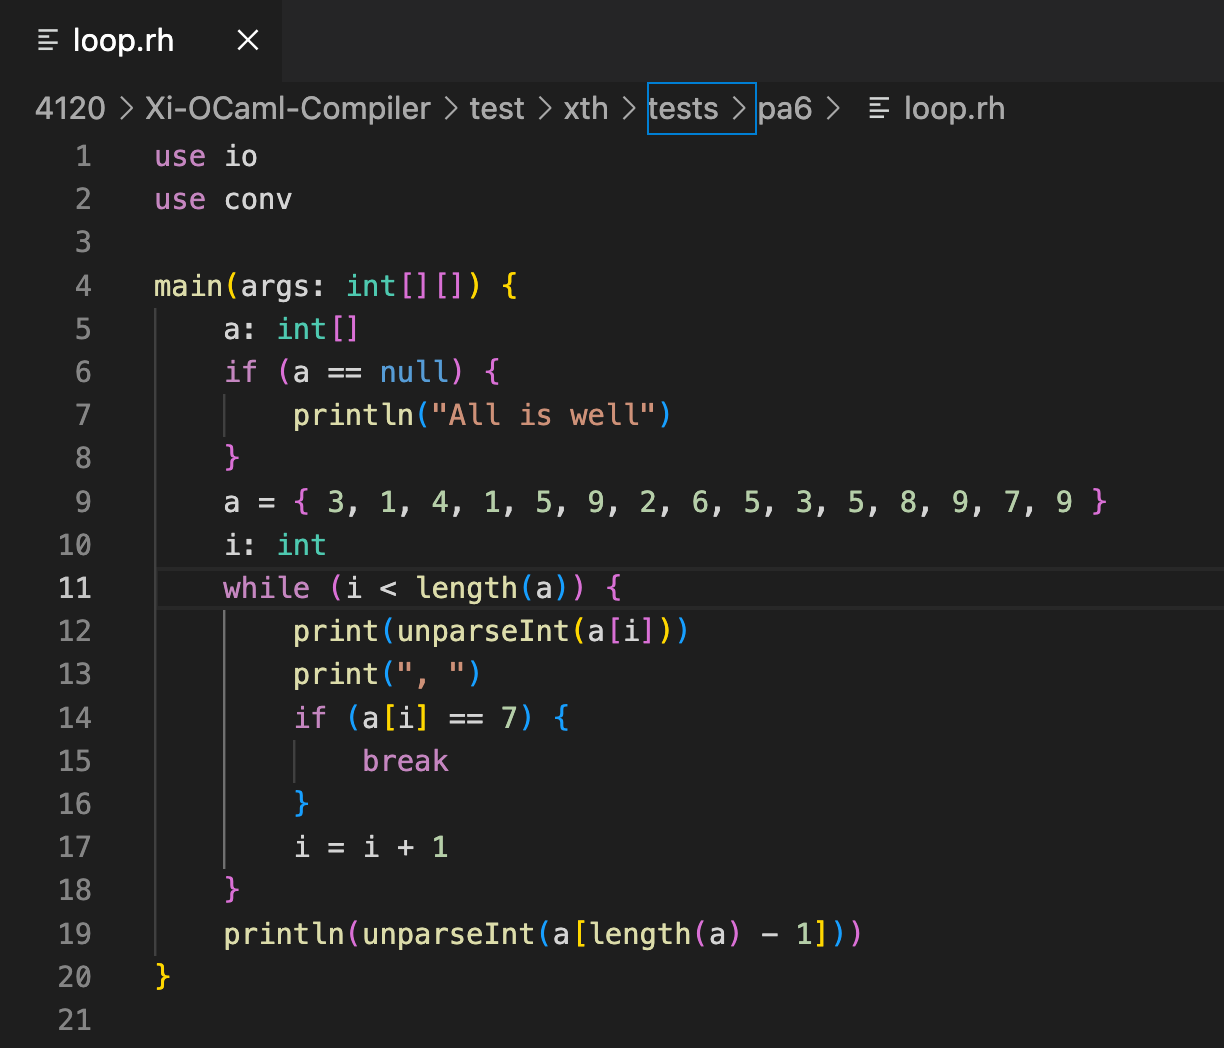Screen dimensions: 1224x1048
Task: Click chevron after tests breadcrumb
Action: pos(738,108)
